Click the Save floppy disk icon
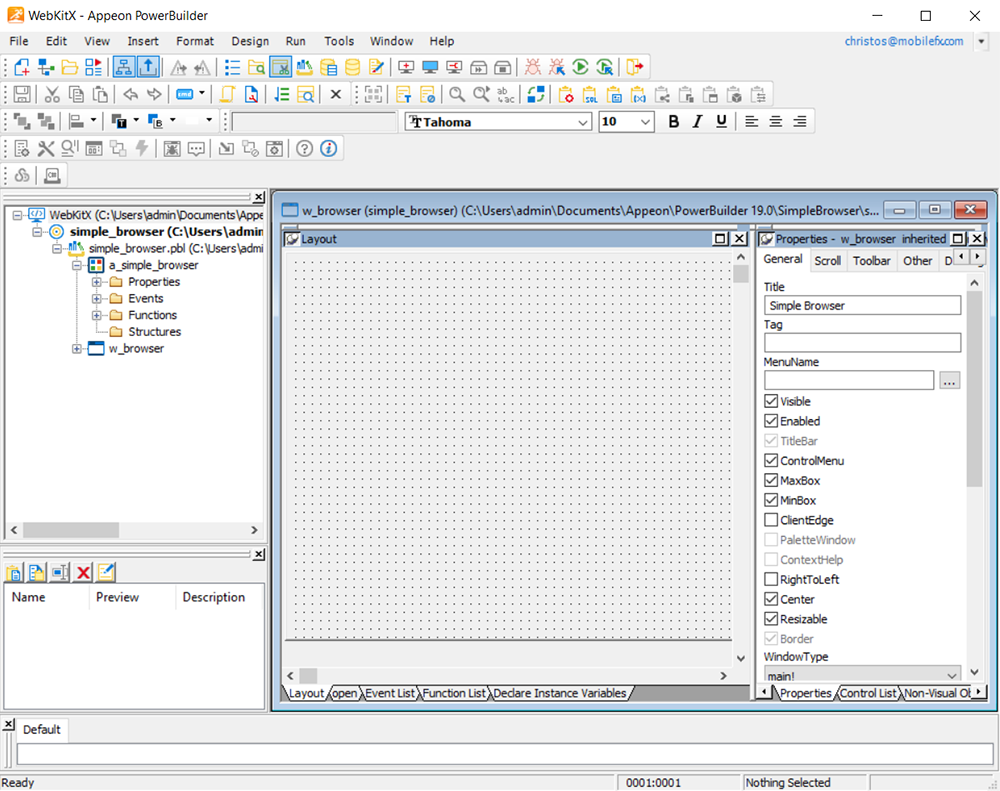Viewport: 1000px width, 791px height. click(x=22, y=95)
